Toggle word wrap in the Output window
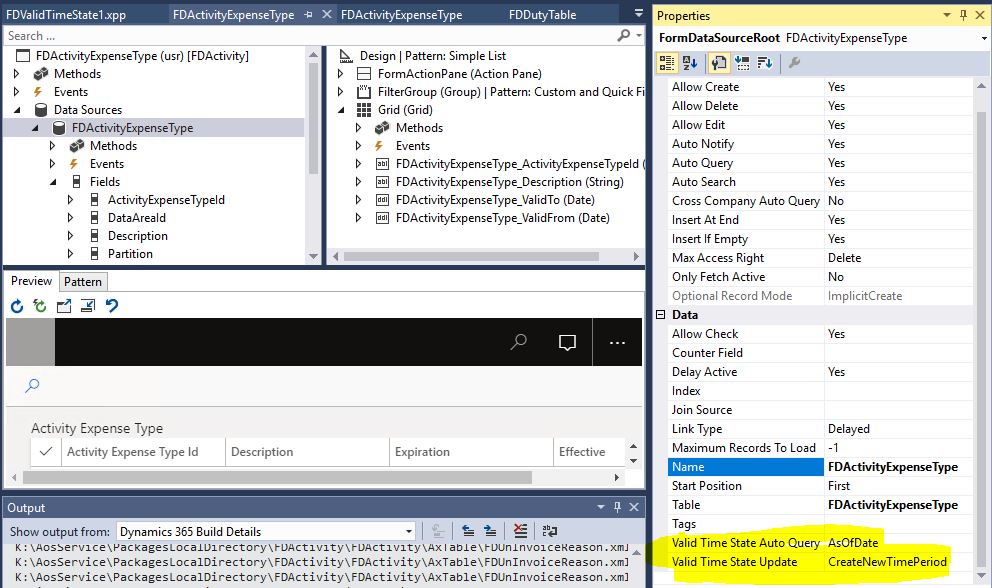The image size is (992, 588). 550,531
